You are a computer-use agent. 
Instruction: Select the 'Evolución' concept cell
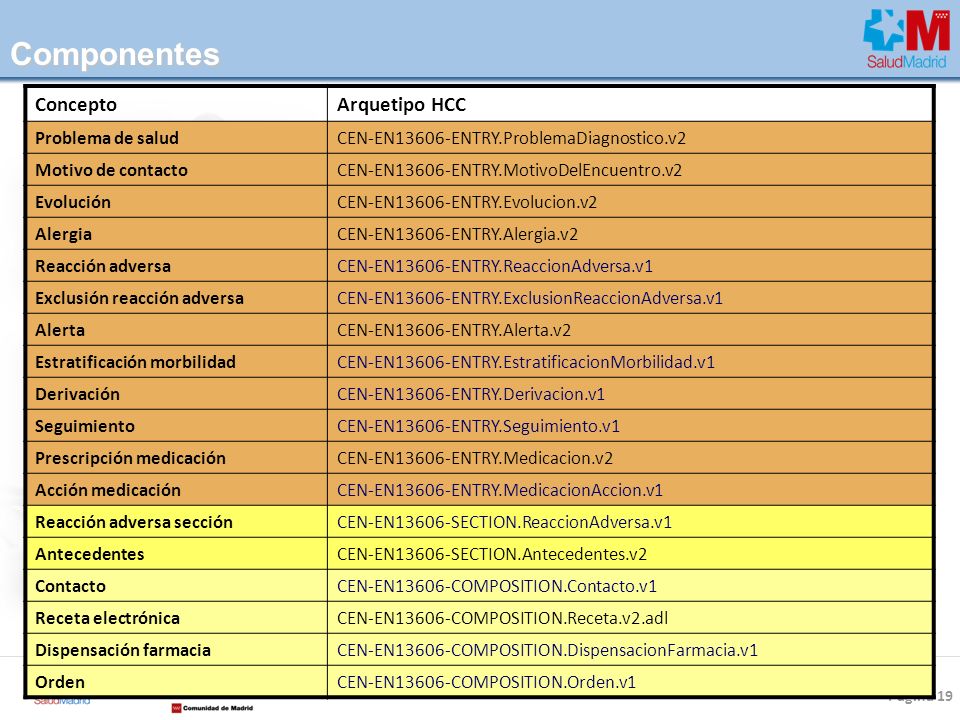177,201
